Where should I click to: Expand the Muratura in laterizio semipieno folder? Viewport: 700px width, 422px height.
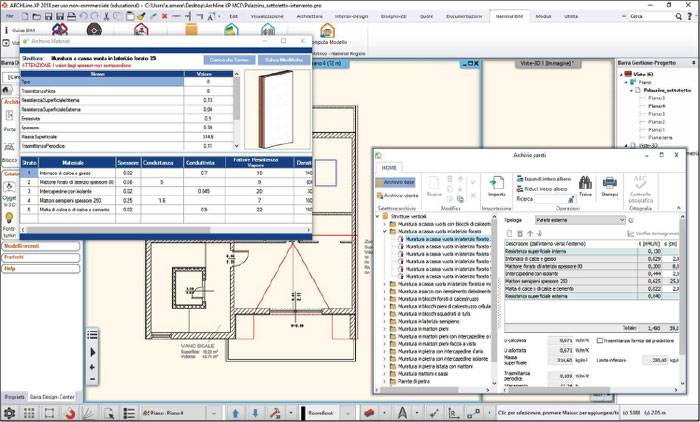385,321
